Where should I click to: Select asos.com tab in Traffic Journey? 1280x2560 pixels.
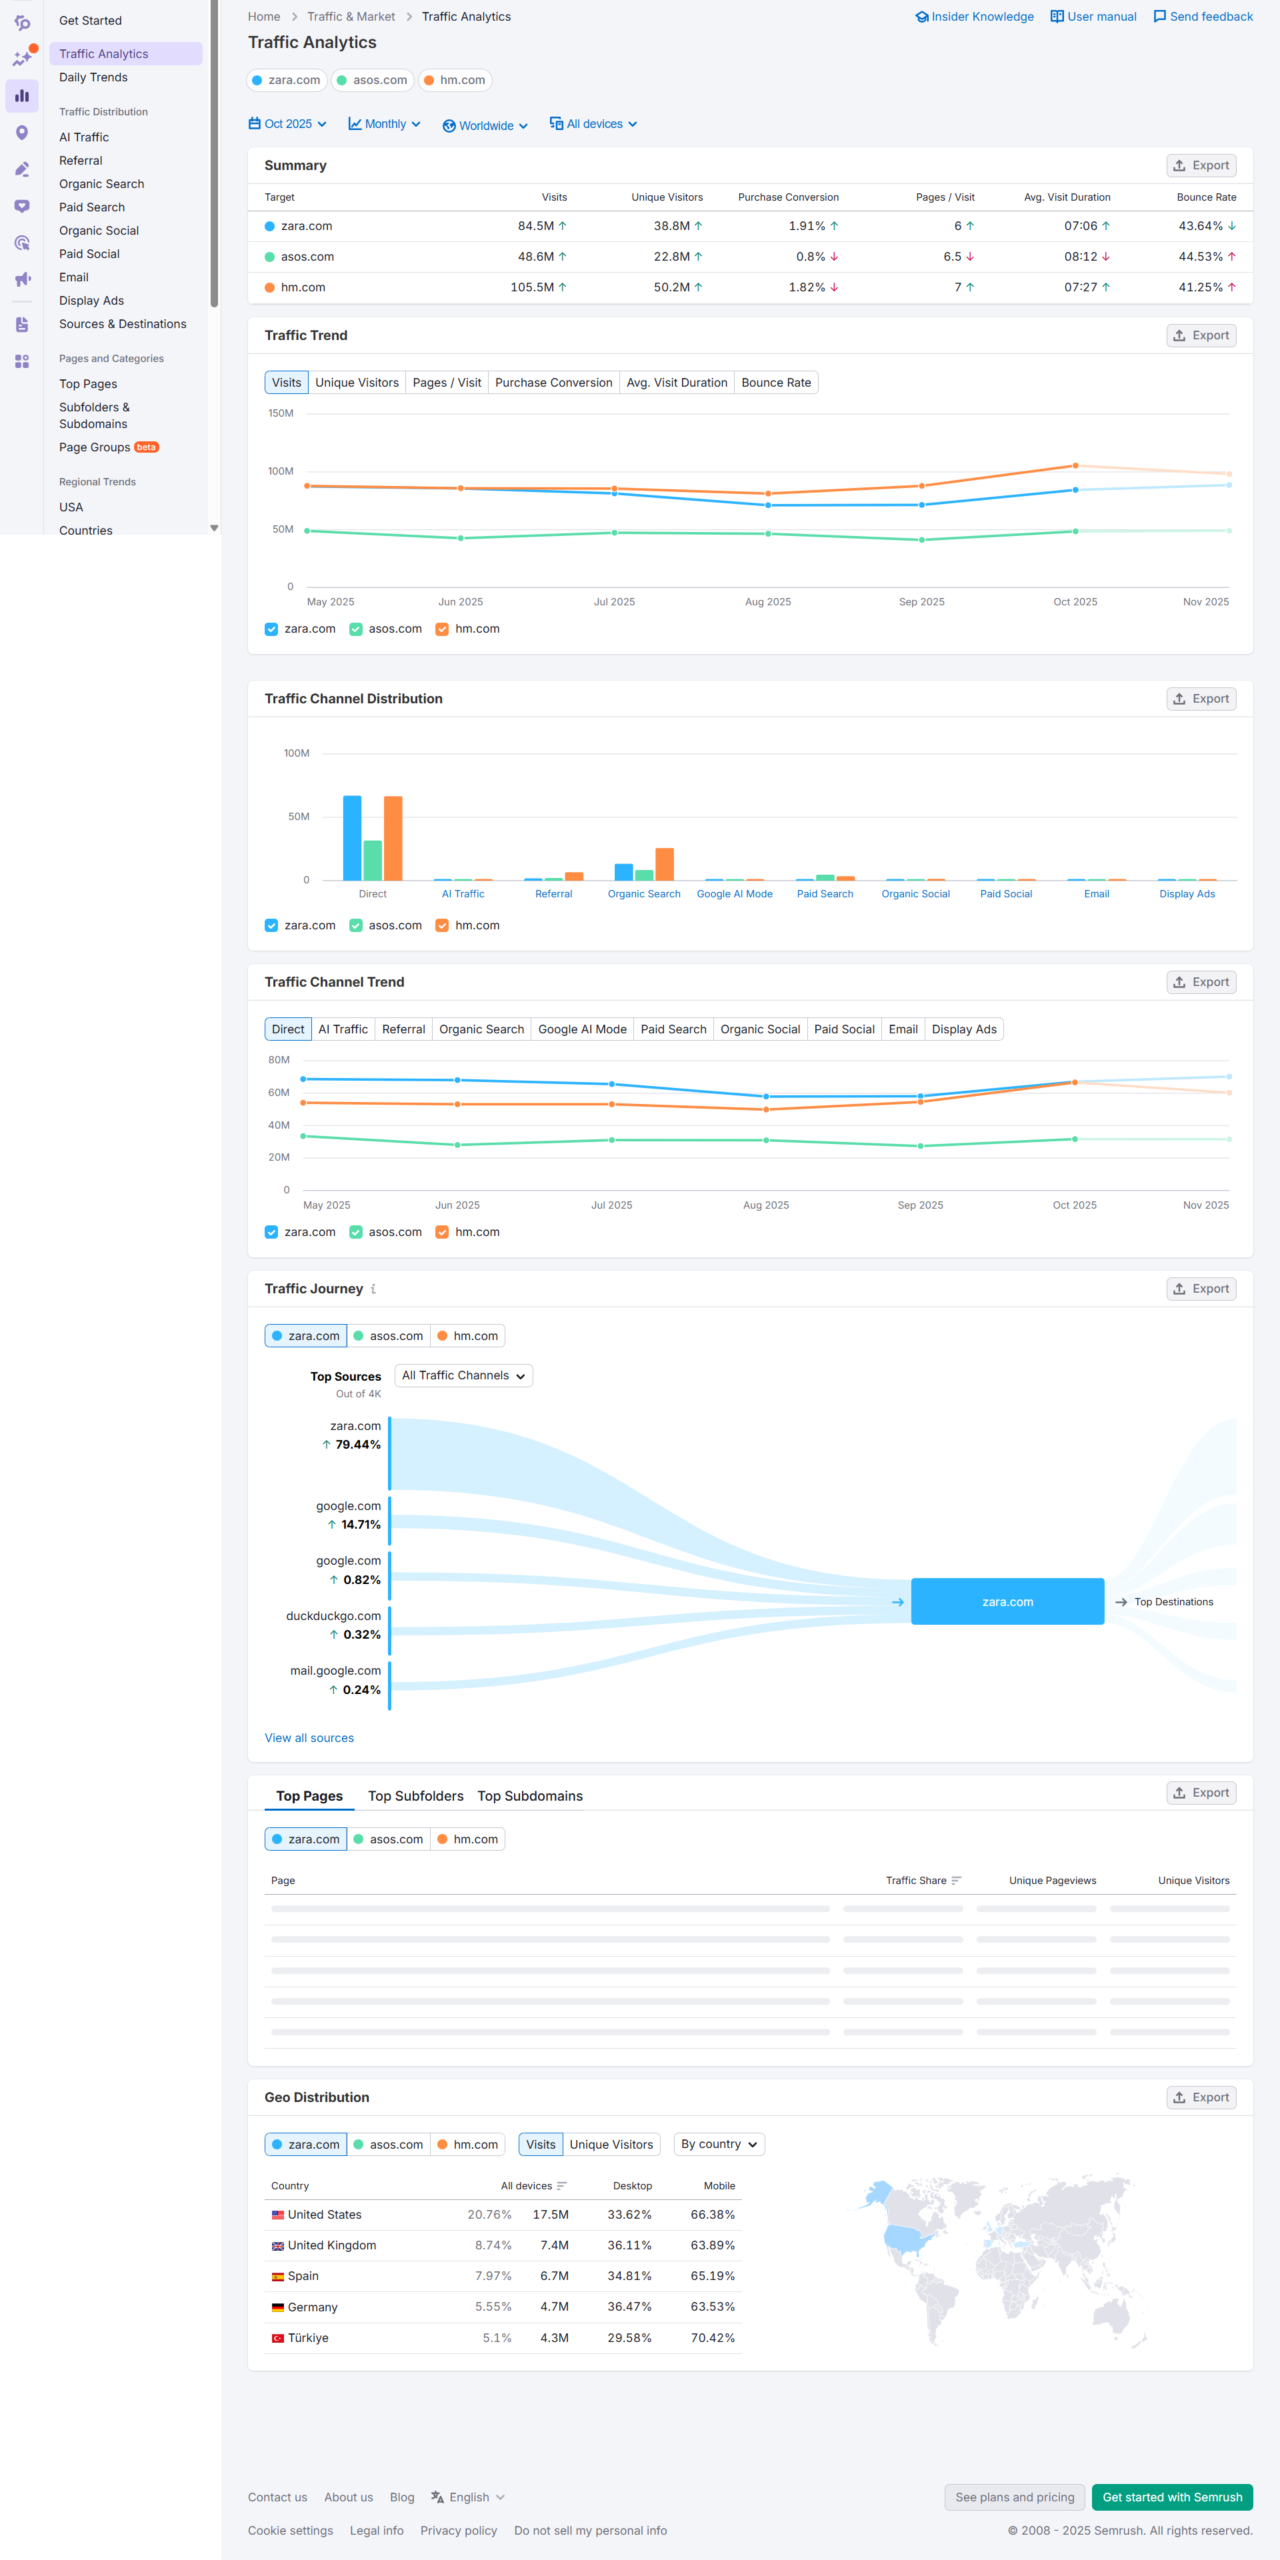pyautogui.click(x=389, y=1336)
